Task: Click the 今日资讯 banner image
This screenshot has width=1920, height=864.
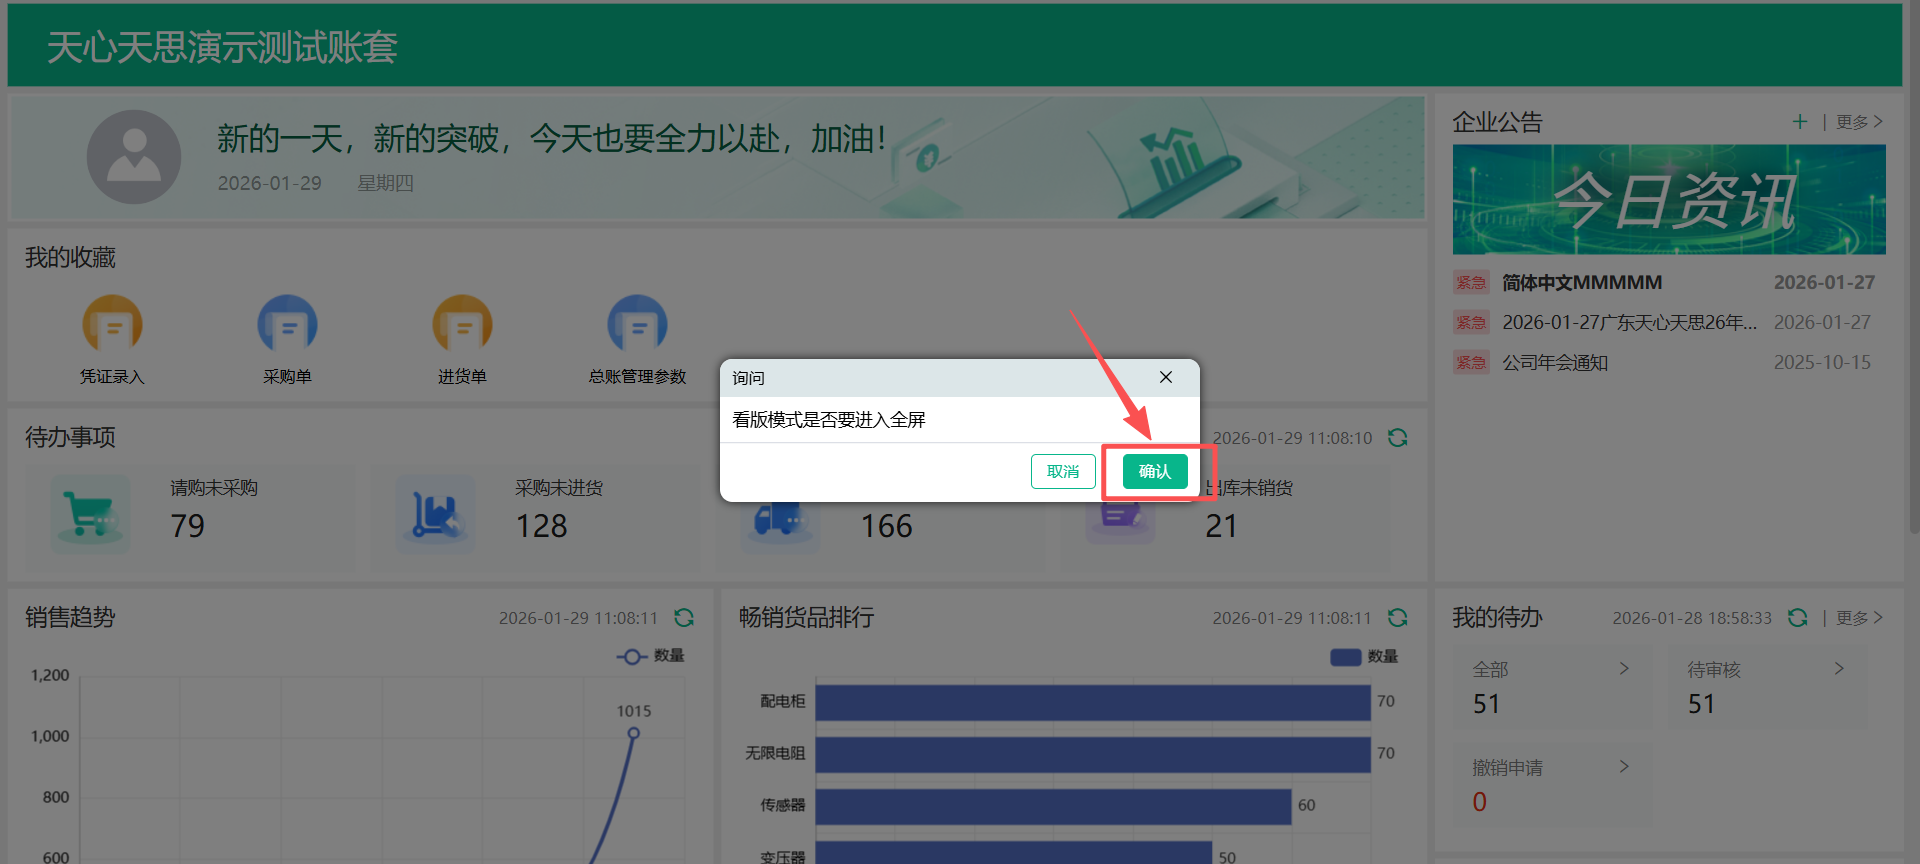Action: click(x=1668, y=200)
